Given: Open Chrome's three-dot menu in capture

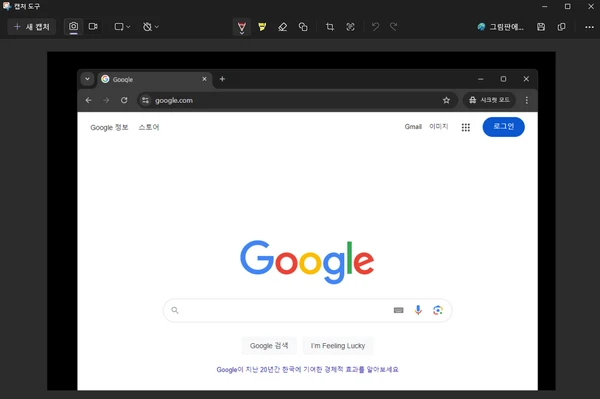Looking at the screenshot, I should 527,100.
